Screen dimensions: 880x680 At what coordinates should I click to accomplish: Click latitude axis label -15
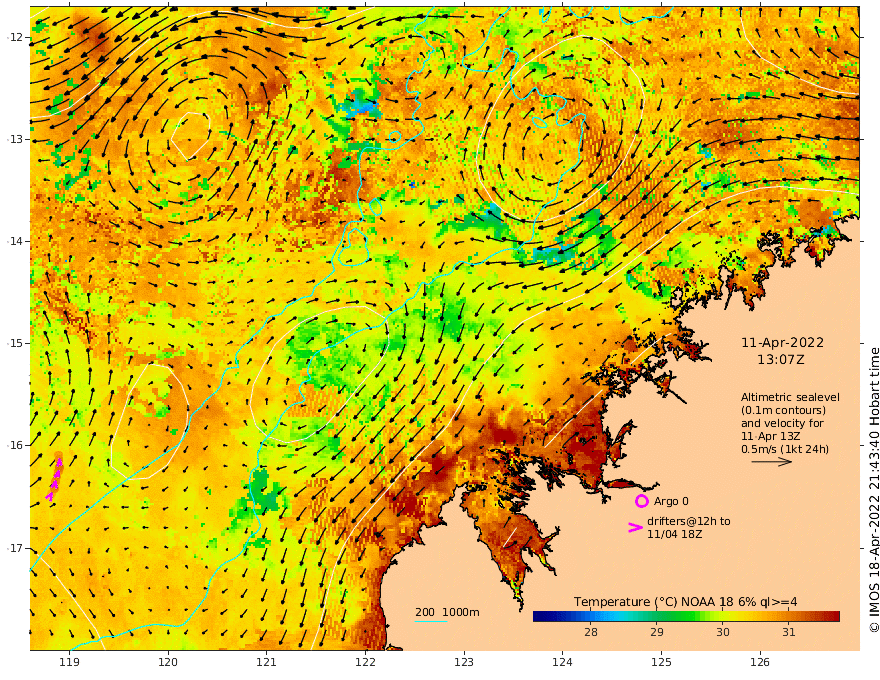click(15, 343)
